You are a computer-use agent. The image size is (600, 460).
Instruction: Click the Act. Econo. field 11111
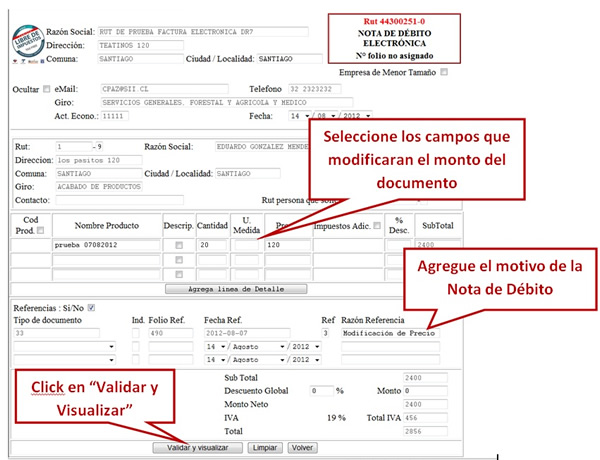pyautogui.click(x=115, y=116)
